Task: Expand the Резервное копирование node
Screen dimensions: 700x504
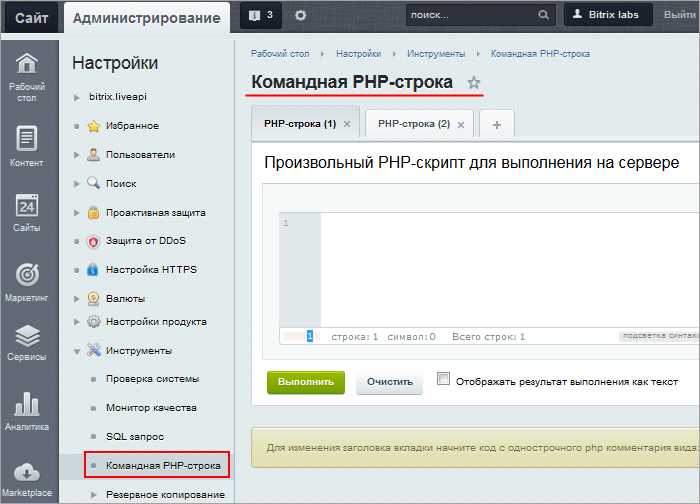Action: point(94,495)
